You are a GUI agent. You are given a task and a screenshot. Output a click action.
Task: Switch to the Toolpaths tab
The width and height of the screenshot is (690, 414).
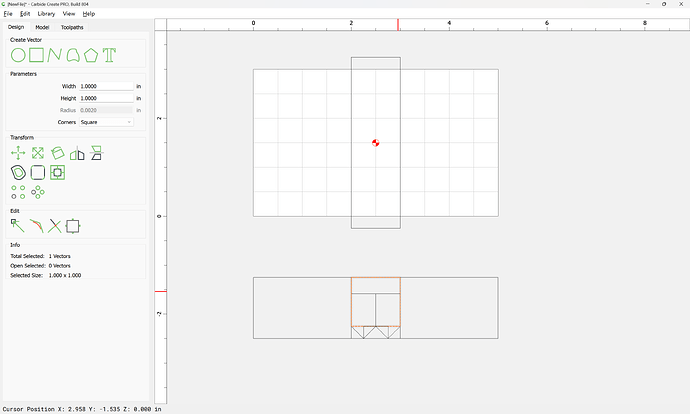pyautogui.click(x=72, y=27)
